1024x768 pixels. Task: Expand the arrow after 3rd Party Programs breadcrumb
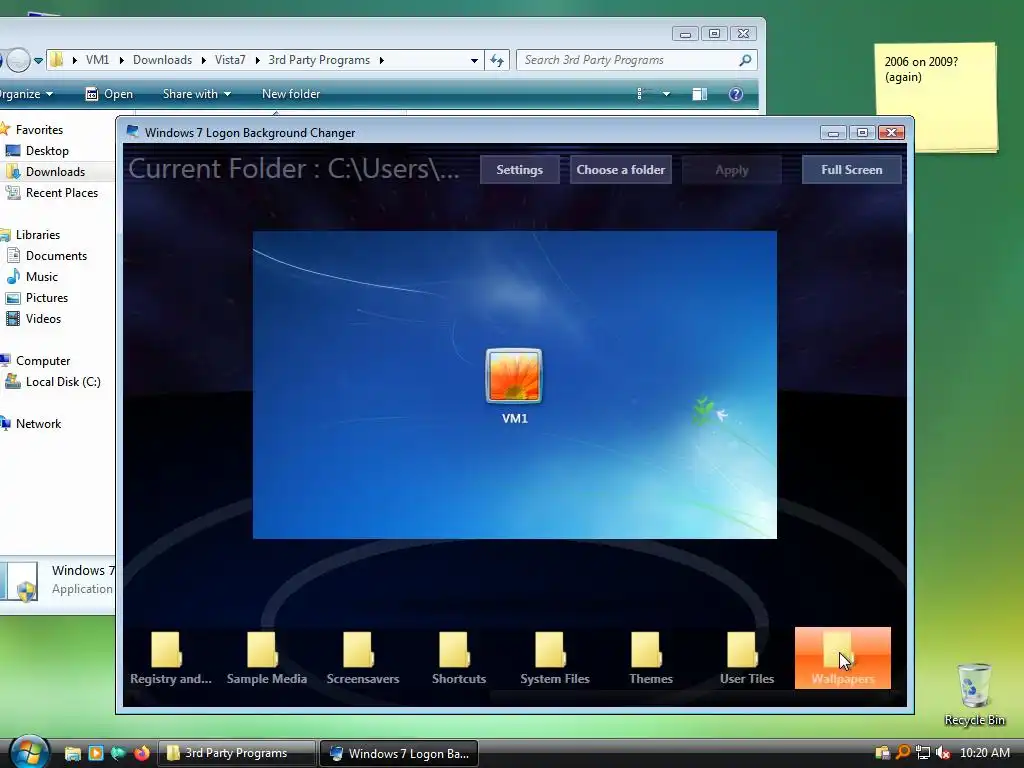[x=381, y=60]
